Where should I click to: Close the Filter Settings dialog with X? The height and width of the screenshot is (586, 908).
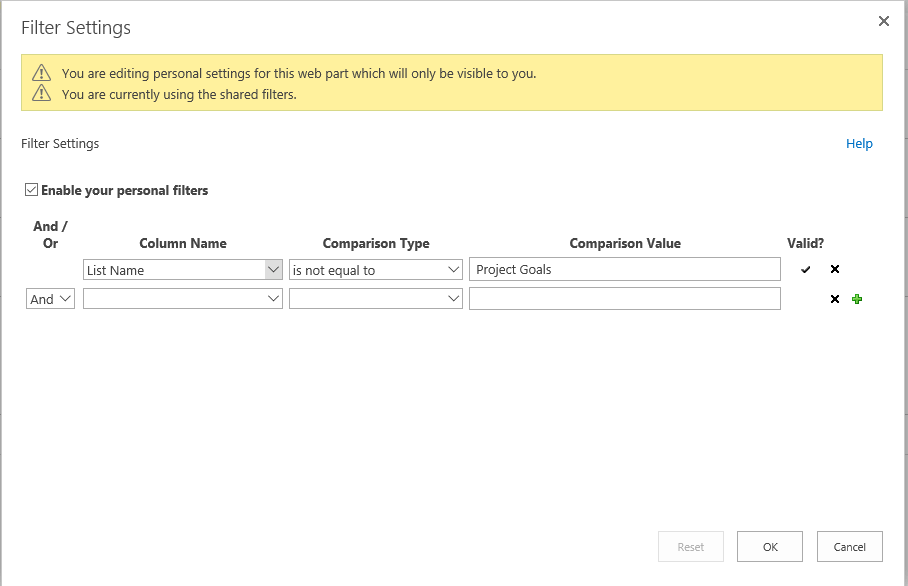coord(883,21)
